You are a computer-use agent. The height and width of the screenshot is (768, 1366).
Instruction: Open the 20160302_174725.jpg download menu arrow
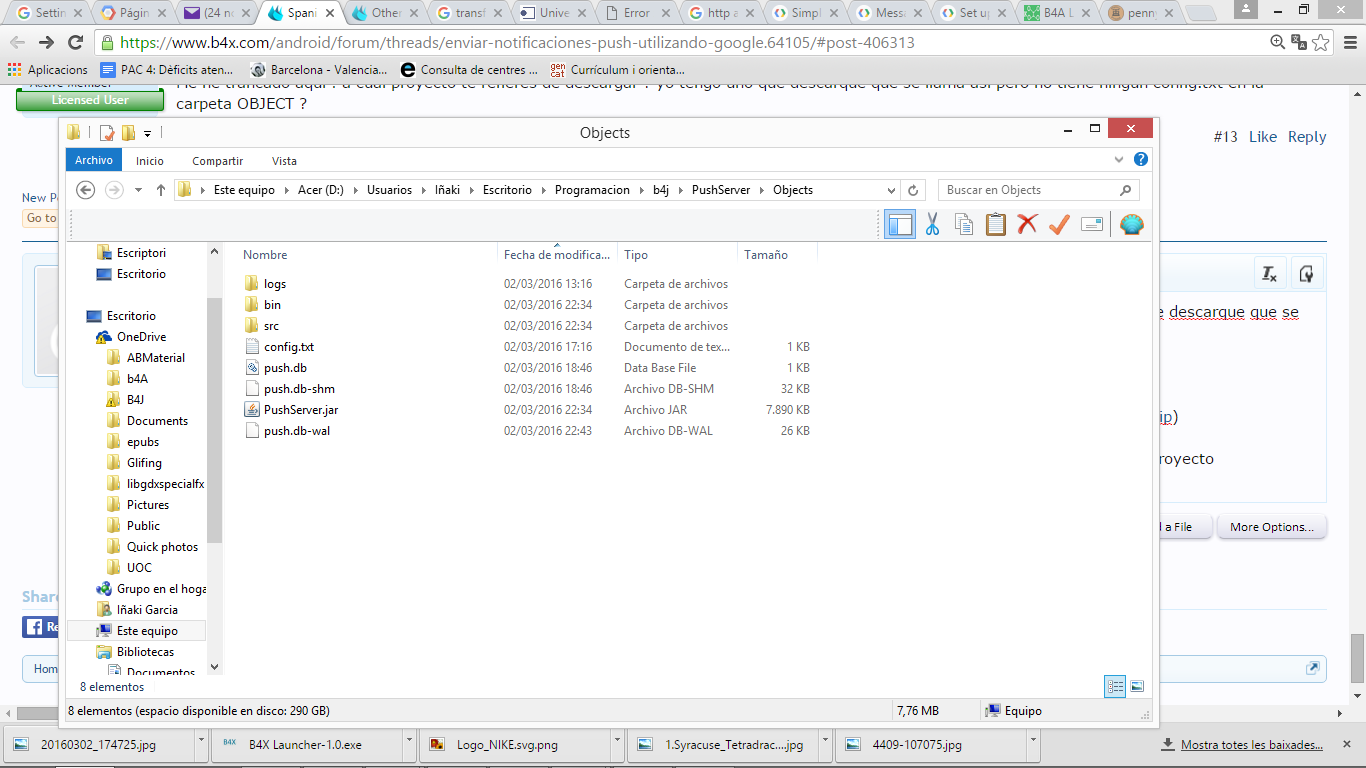pyautogui.click(x=202, y=744)
